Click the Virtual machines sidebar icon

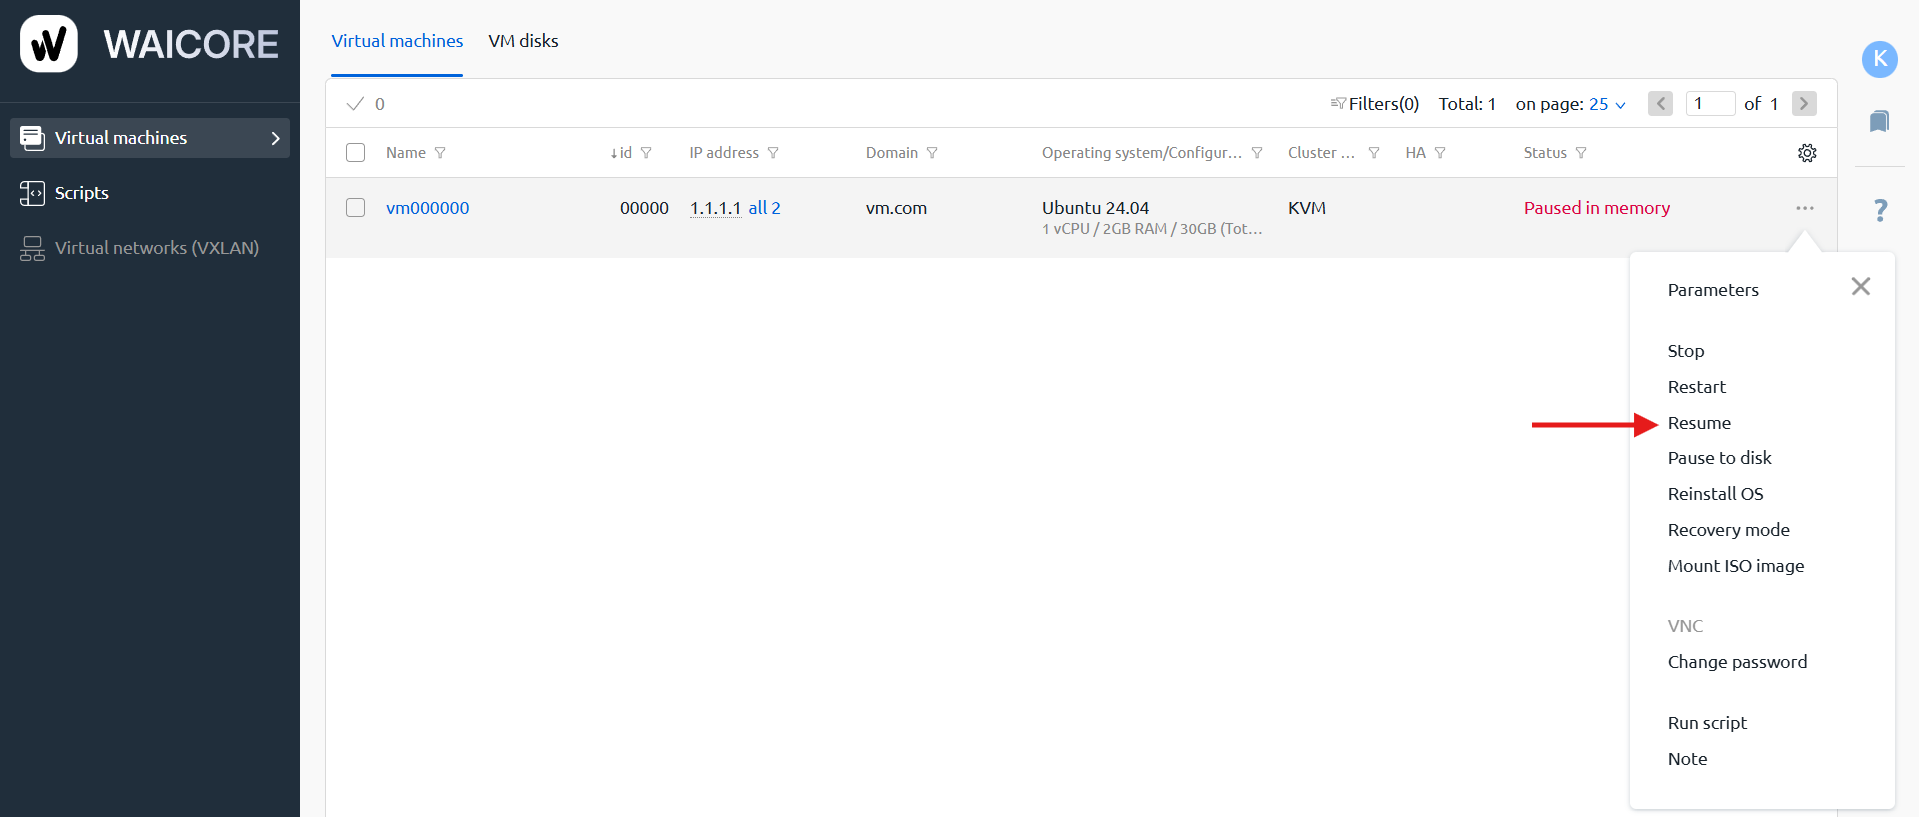(x=32, y=138)
